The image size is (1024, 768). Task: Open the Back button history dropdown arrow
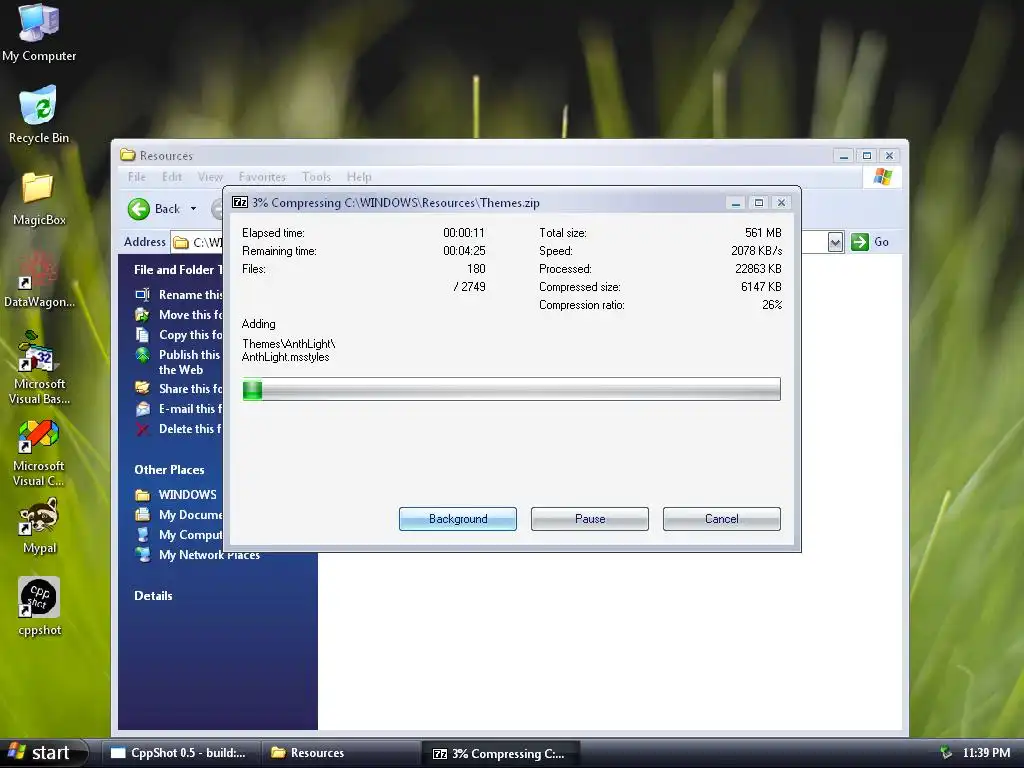pos(193,209)
